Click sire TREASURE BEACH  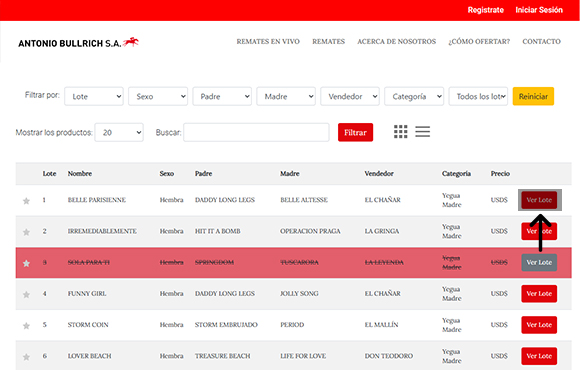coord(223,356)
